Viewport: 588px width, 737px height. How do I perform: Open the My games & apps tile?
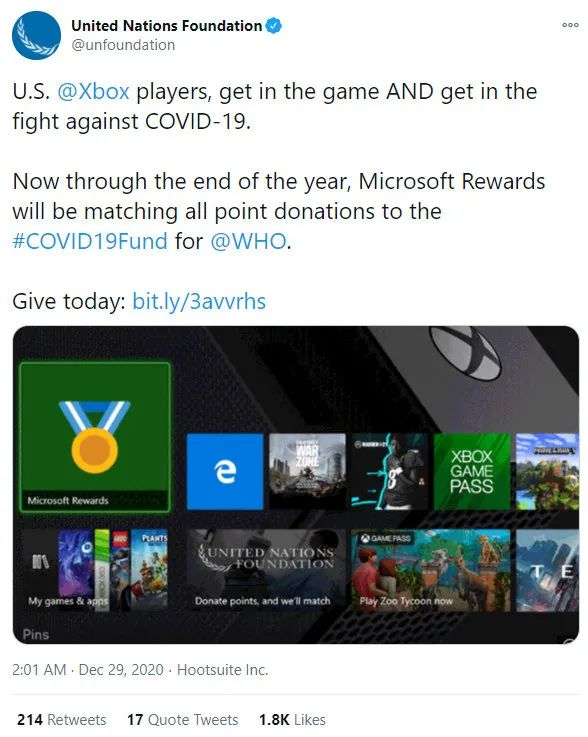pos(95,571)
